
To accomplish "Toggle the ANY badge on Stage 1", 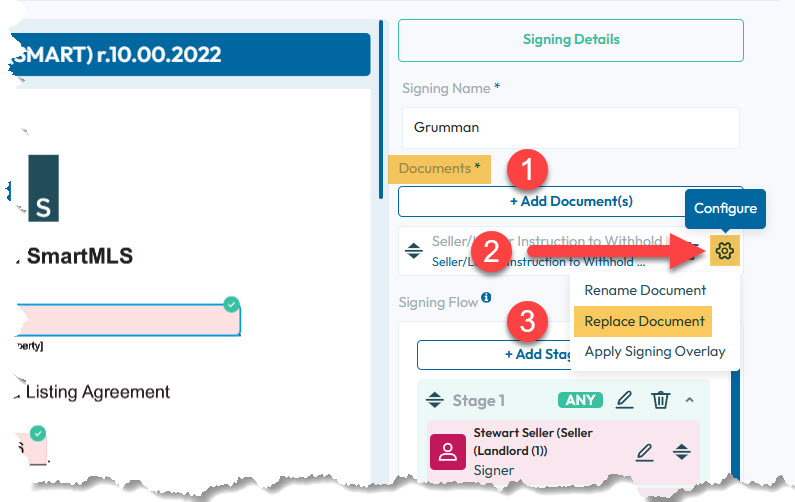I will pos(581,400).
